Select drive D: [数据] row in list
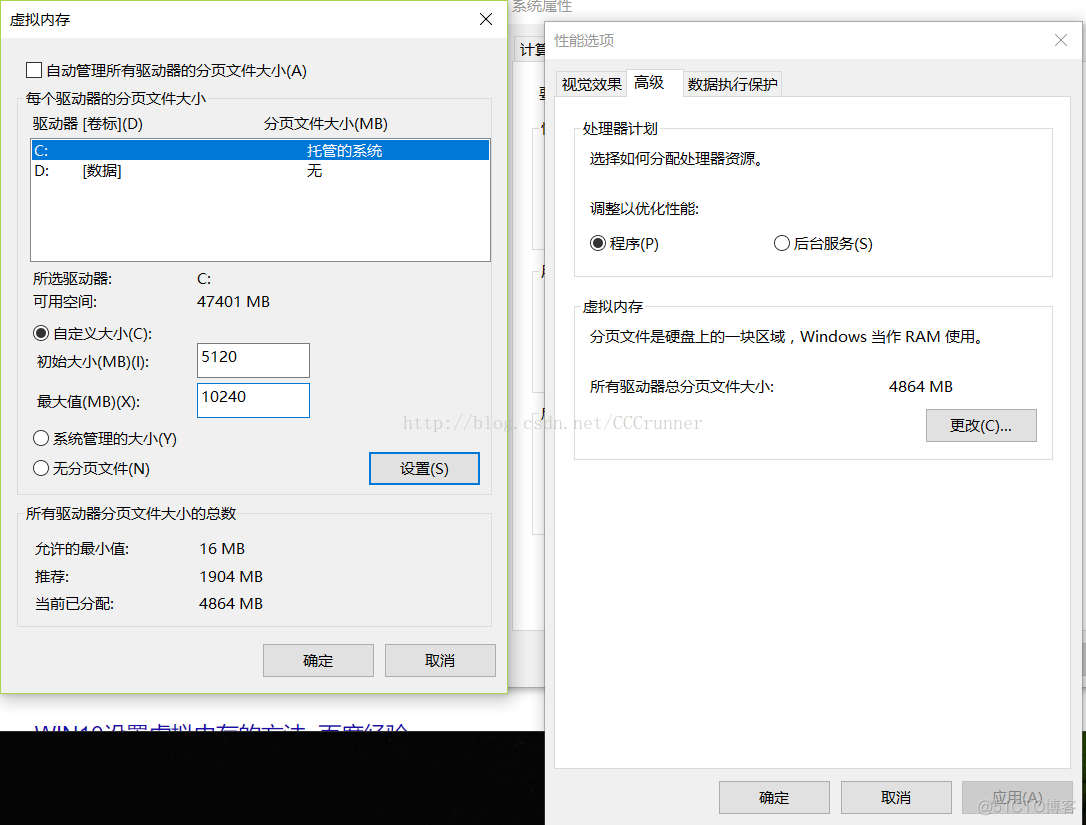The height and width of the screenshot is (825, 1086). pos(260,170)
